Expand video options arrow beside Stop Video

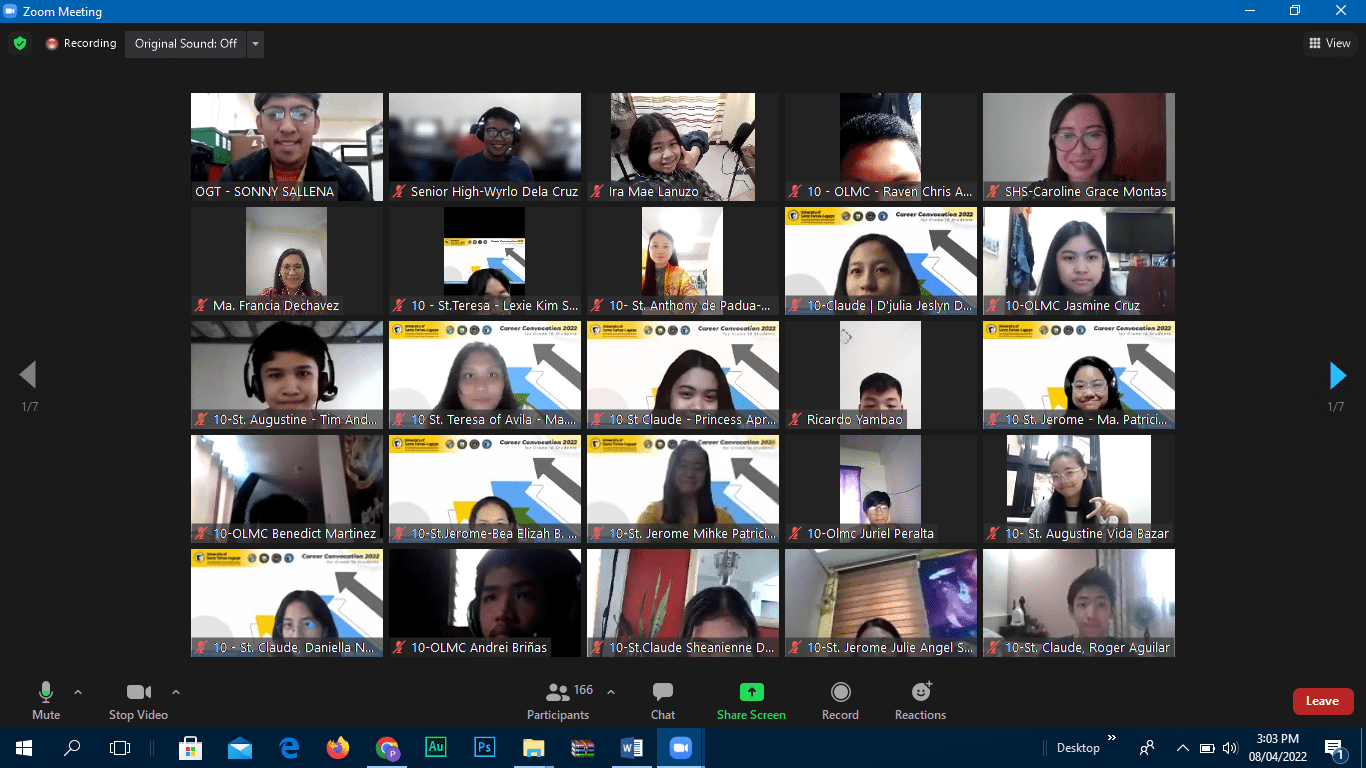pos(176,692)
